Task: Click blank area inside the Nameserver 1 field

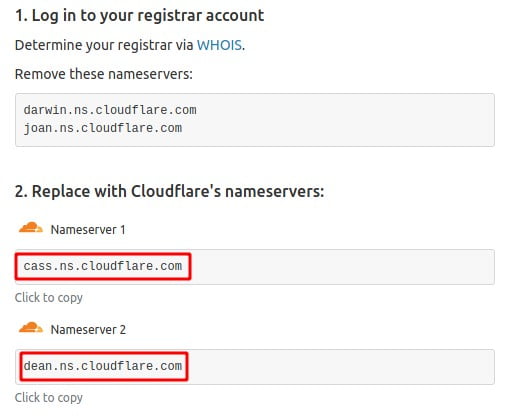Action: click(342, 267)
